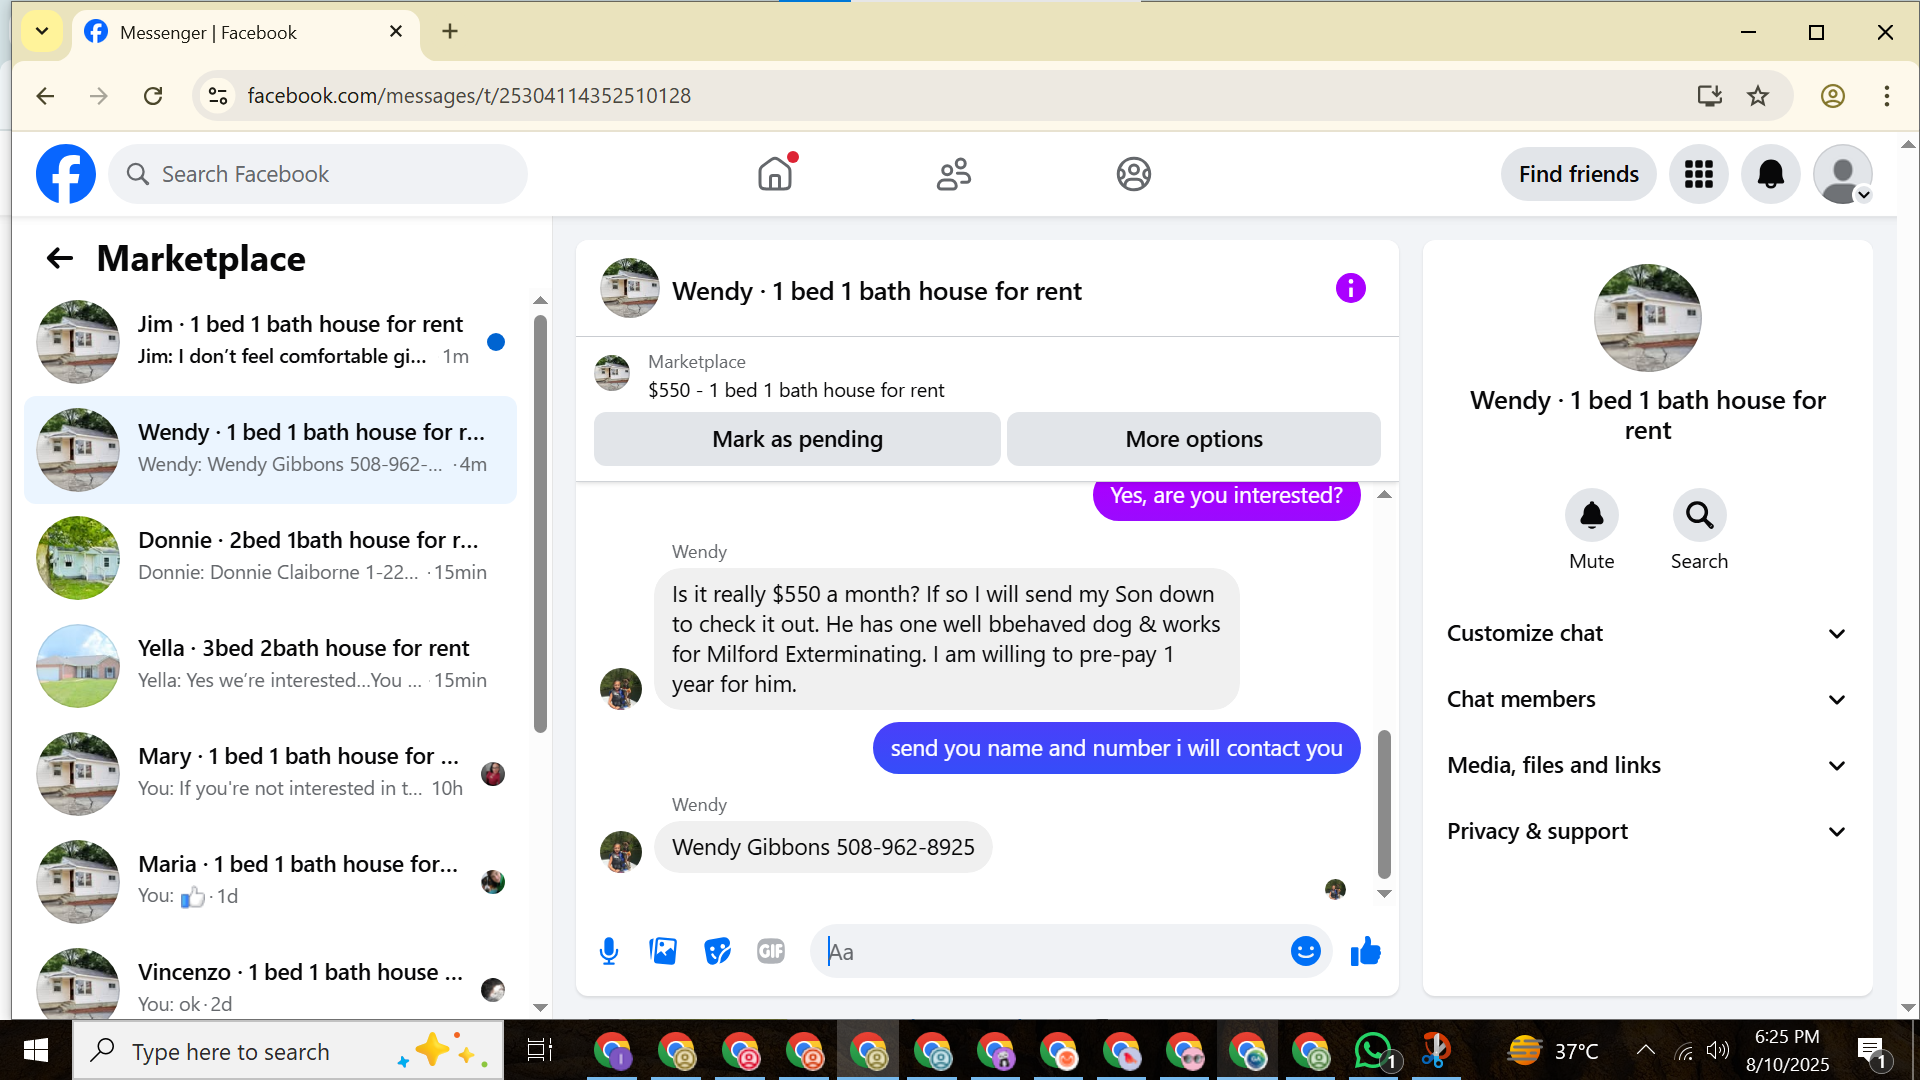Open the sticker picker icon
The height and width of the screenshot is (1080, 1920).
coord(717,951)
